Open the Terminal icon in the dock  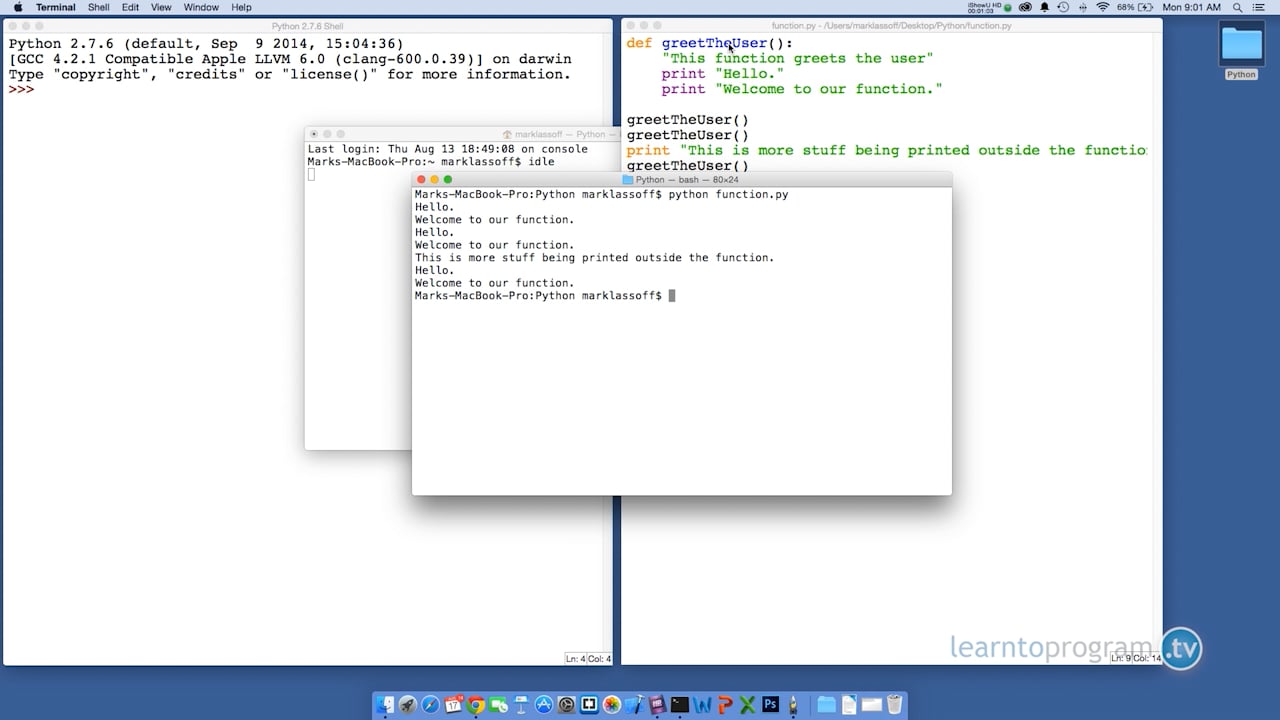pos(680,705)
